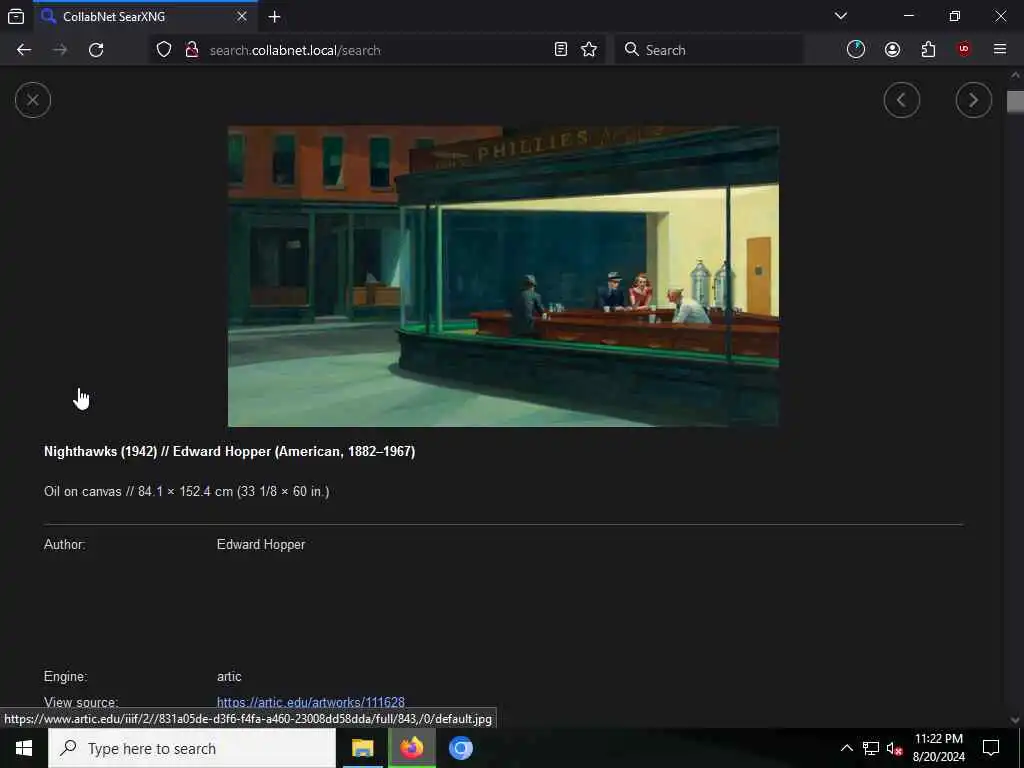
Task: Reload the current page
Action: click(96, 50)
